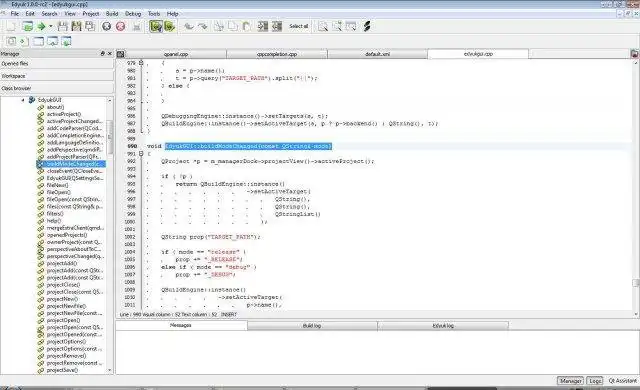
Task: Click the save file floppy icon
Action: (x=62, y=27)
